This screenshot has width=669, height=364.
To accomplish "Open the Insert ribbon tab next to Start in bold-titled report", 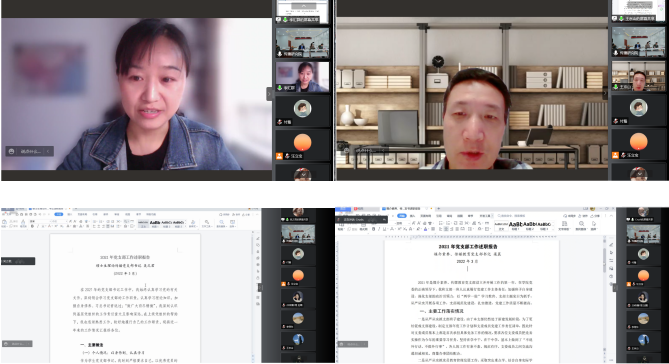I will click(413, 216).
